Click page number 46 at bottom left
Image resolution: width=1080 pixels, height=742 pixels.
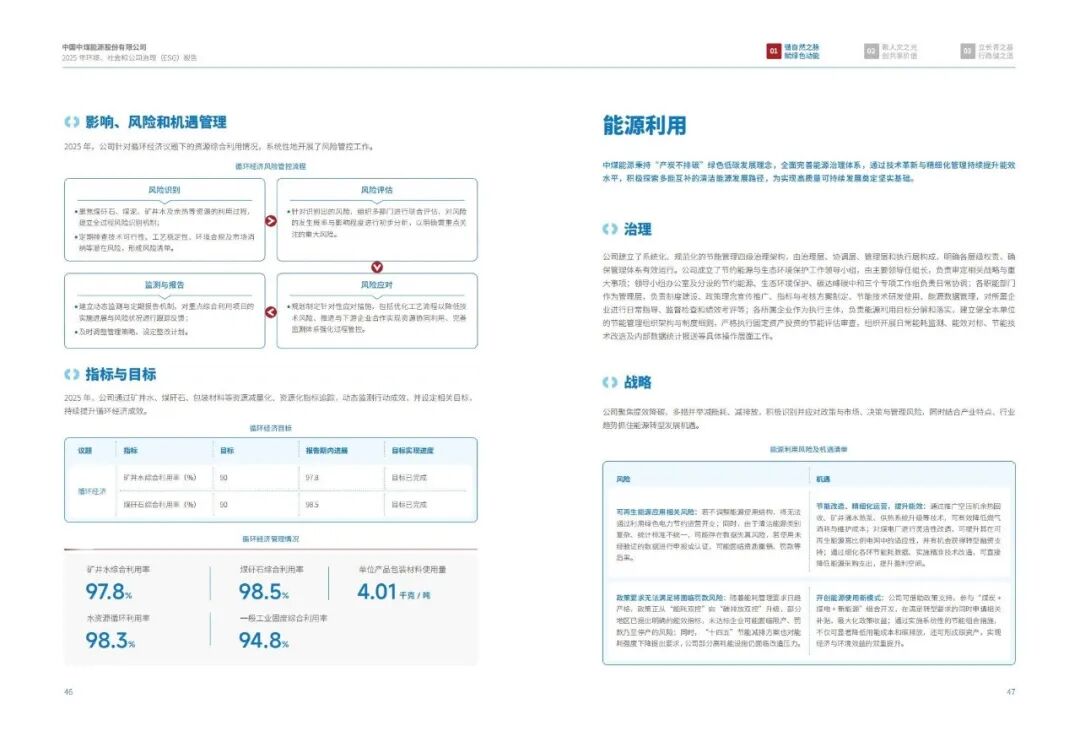[x=68, y=692]
